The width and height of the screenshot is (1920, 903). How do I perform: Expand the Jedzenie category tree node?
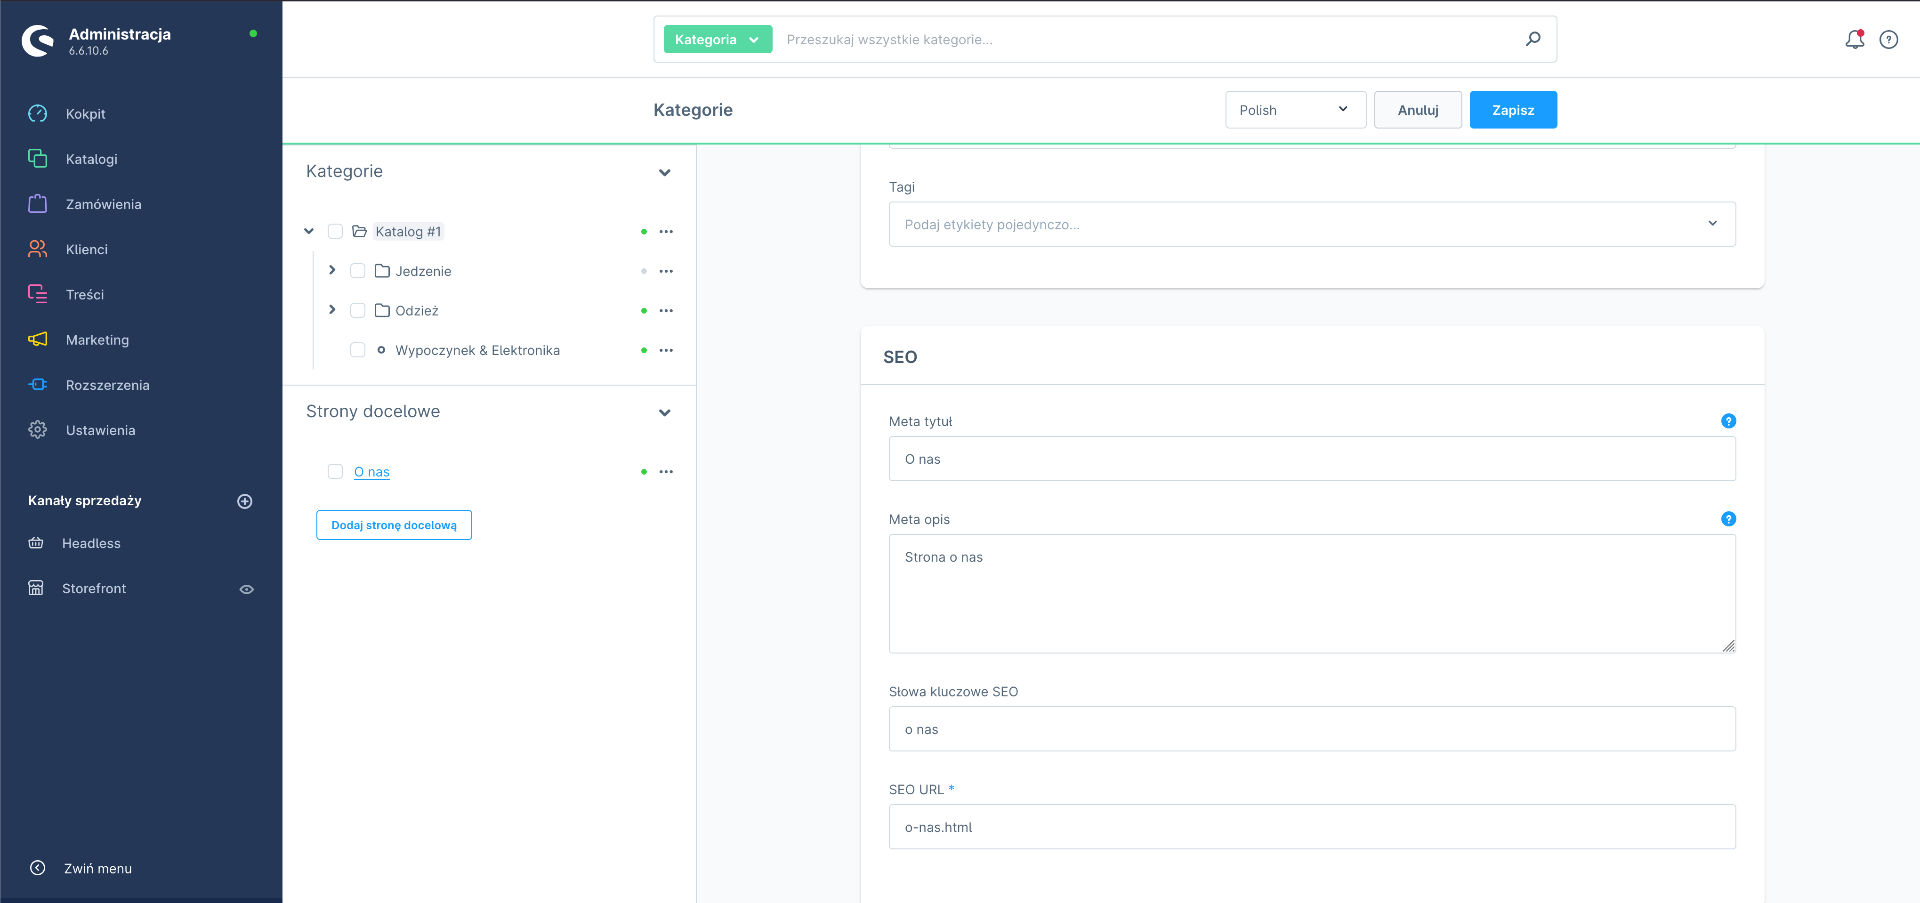[x=332, y=271]
